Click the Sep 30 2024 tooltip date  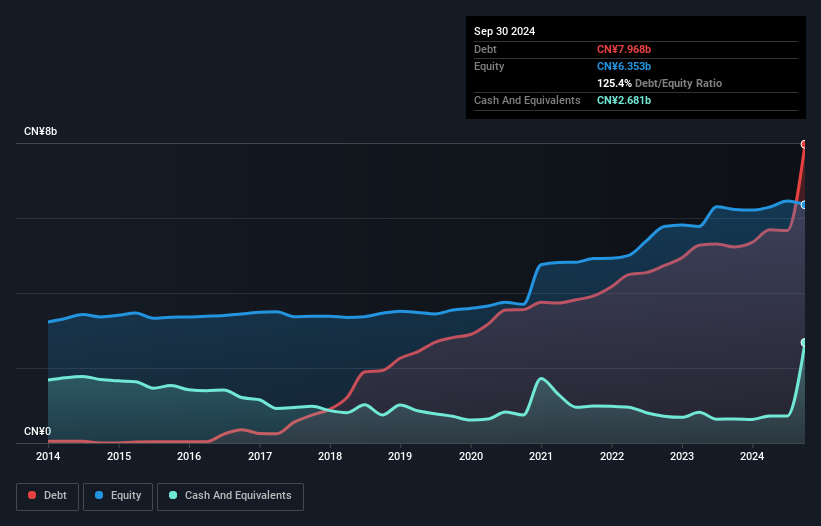[505, 31]
